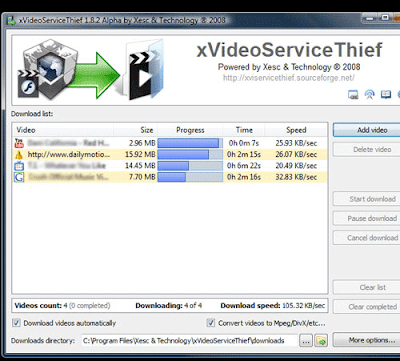The image size is (400, 361).
Task: Click the 0h 2m 16s time cell
Action: pos(244,177)
